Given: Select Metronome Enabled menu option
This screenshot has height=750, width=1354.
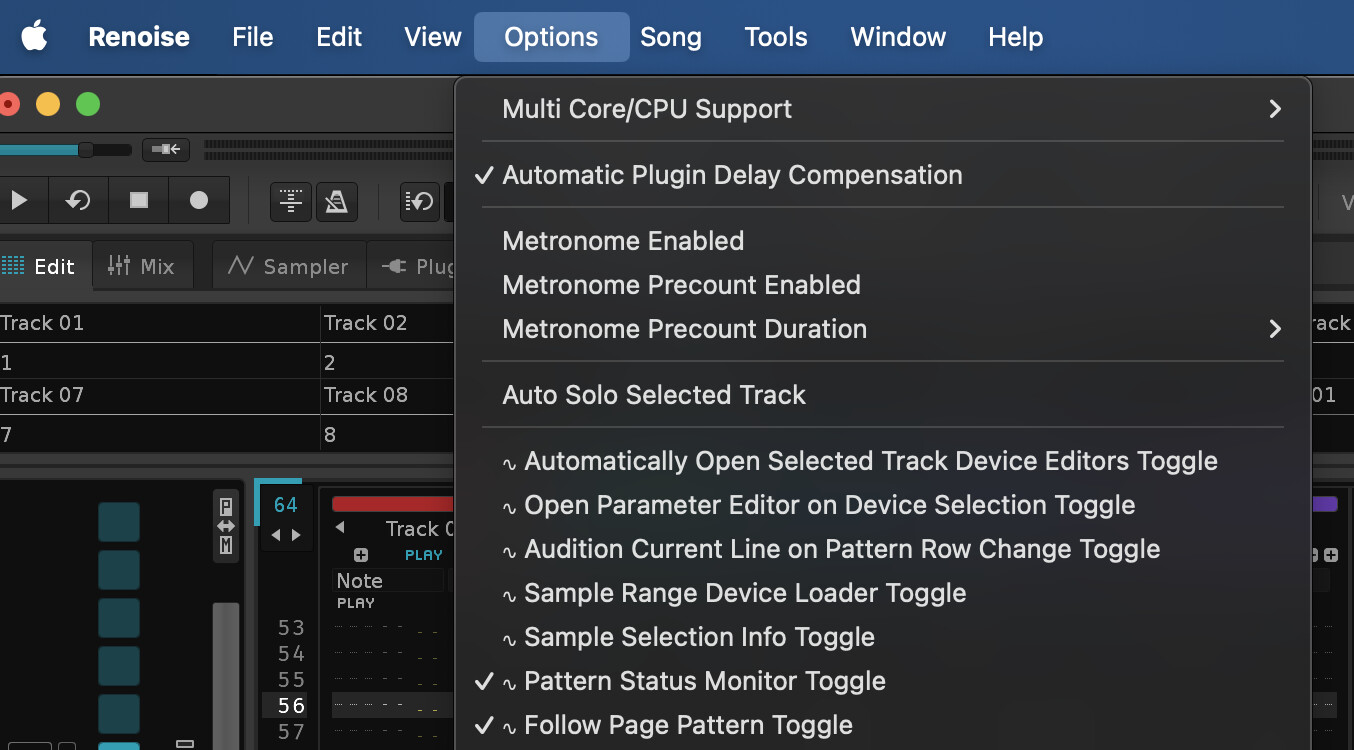Looking at the screenshot, I should (623, 241).
